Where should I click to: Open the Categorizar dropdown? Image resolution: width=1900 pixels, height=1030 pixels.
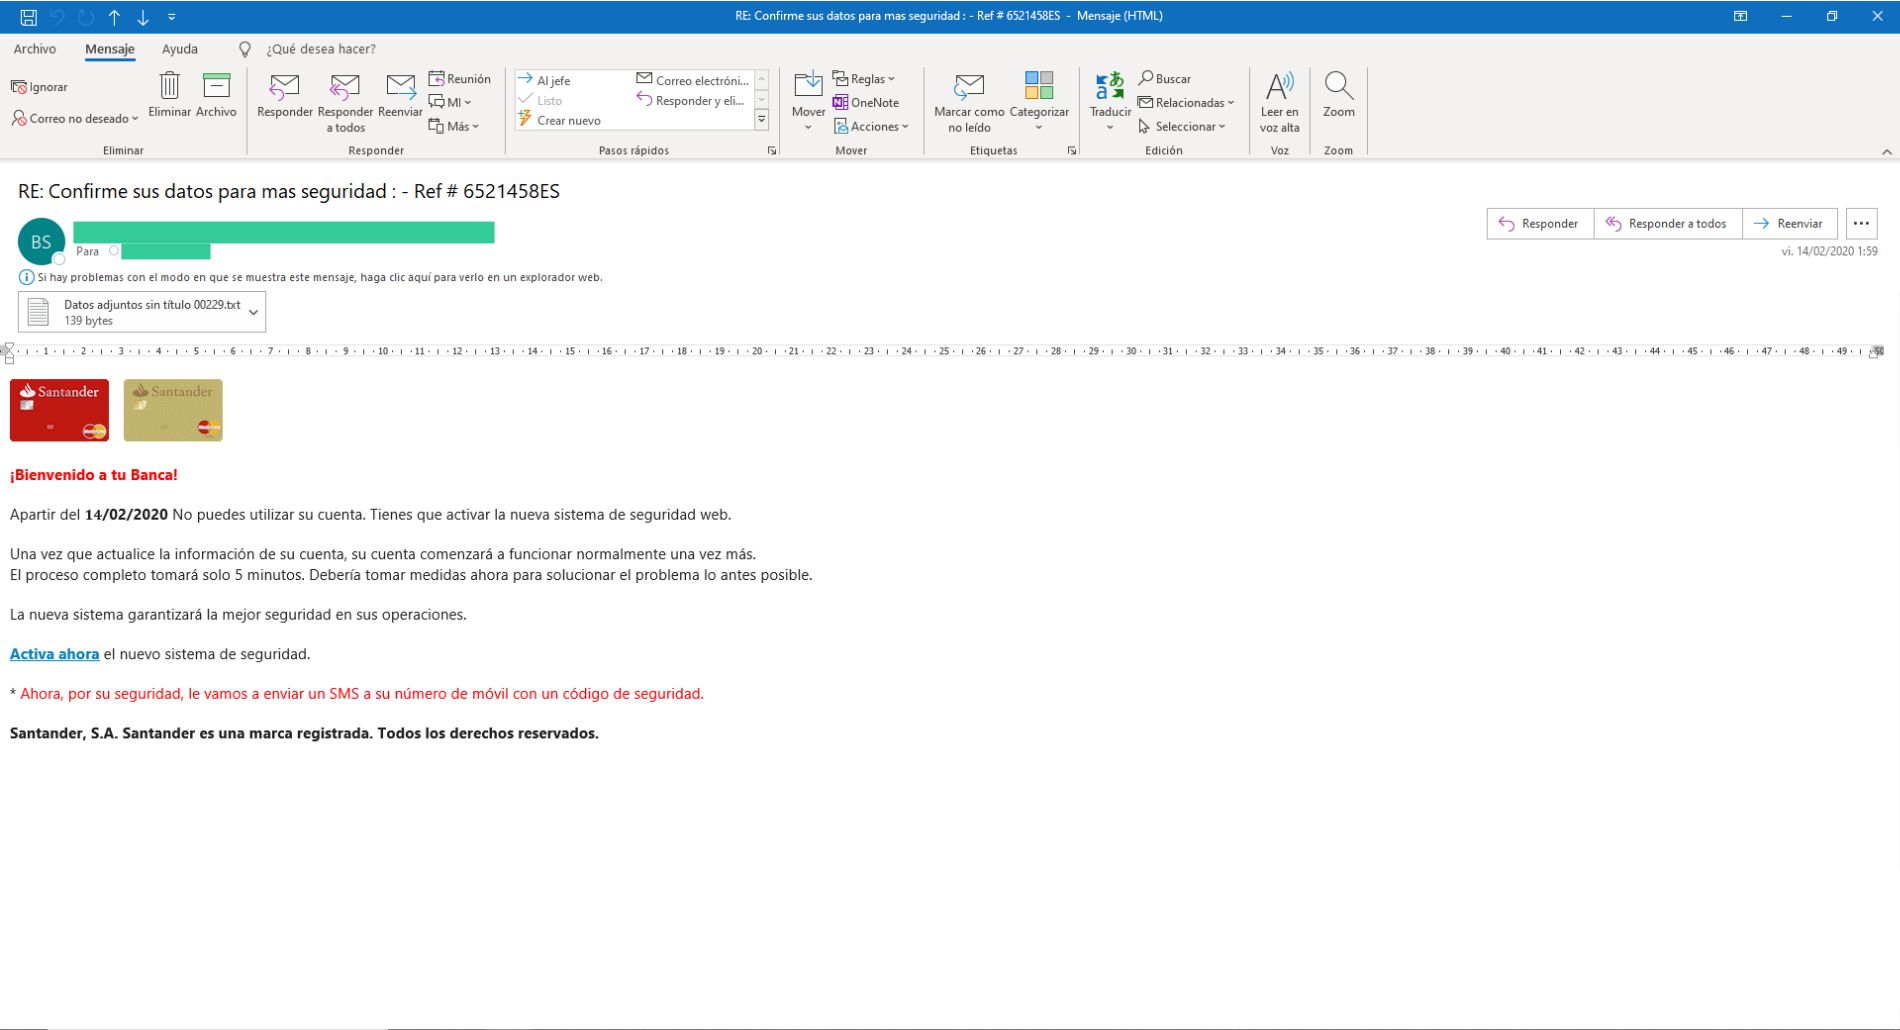tap(1039, 98)
